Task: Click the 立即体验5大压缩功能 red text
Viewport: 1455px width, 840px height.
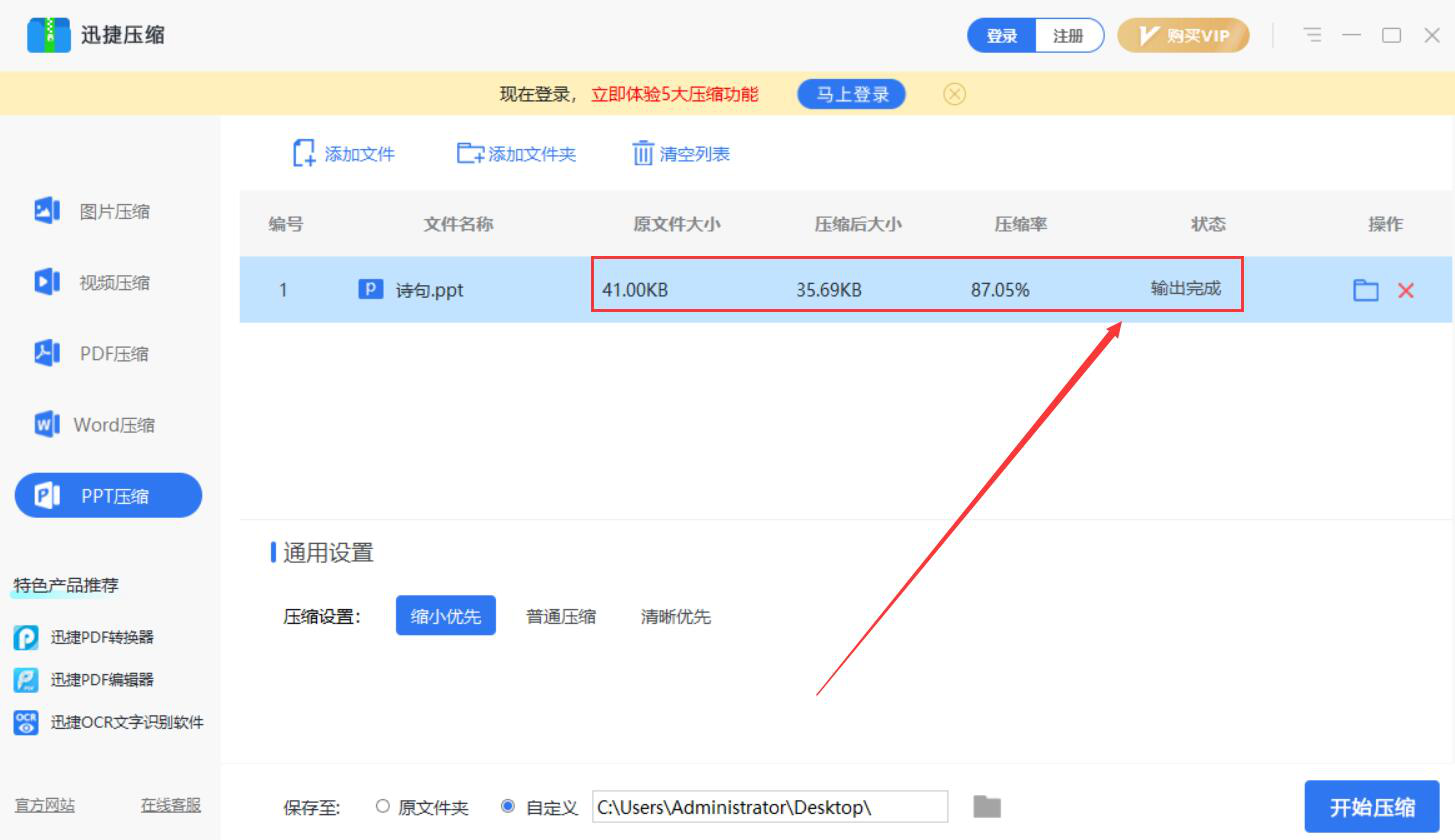Action: tap(675, 94)
